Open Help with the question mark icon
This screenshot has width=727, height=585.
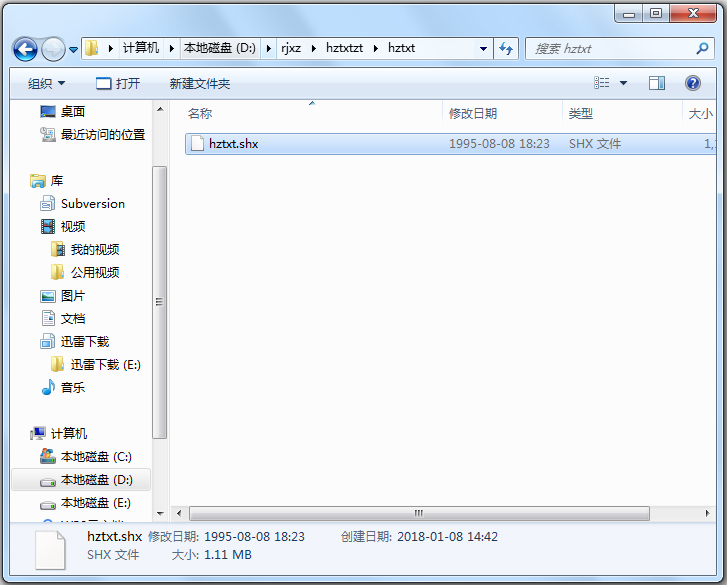[693, 83]
